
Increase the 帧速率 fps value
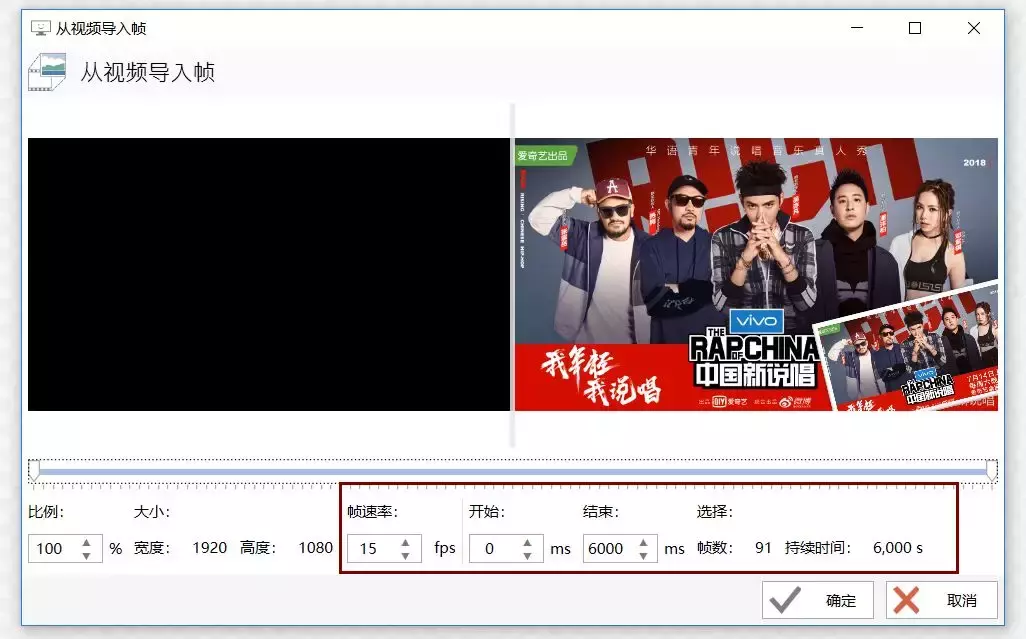tap(406, 542)
